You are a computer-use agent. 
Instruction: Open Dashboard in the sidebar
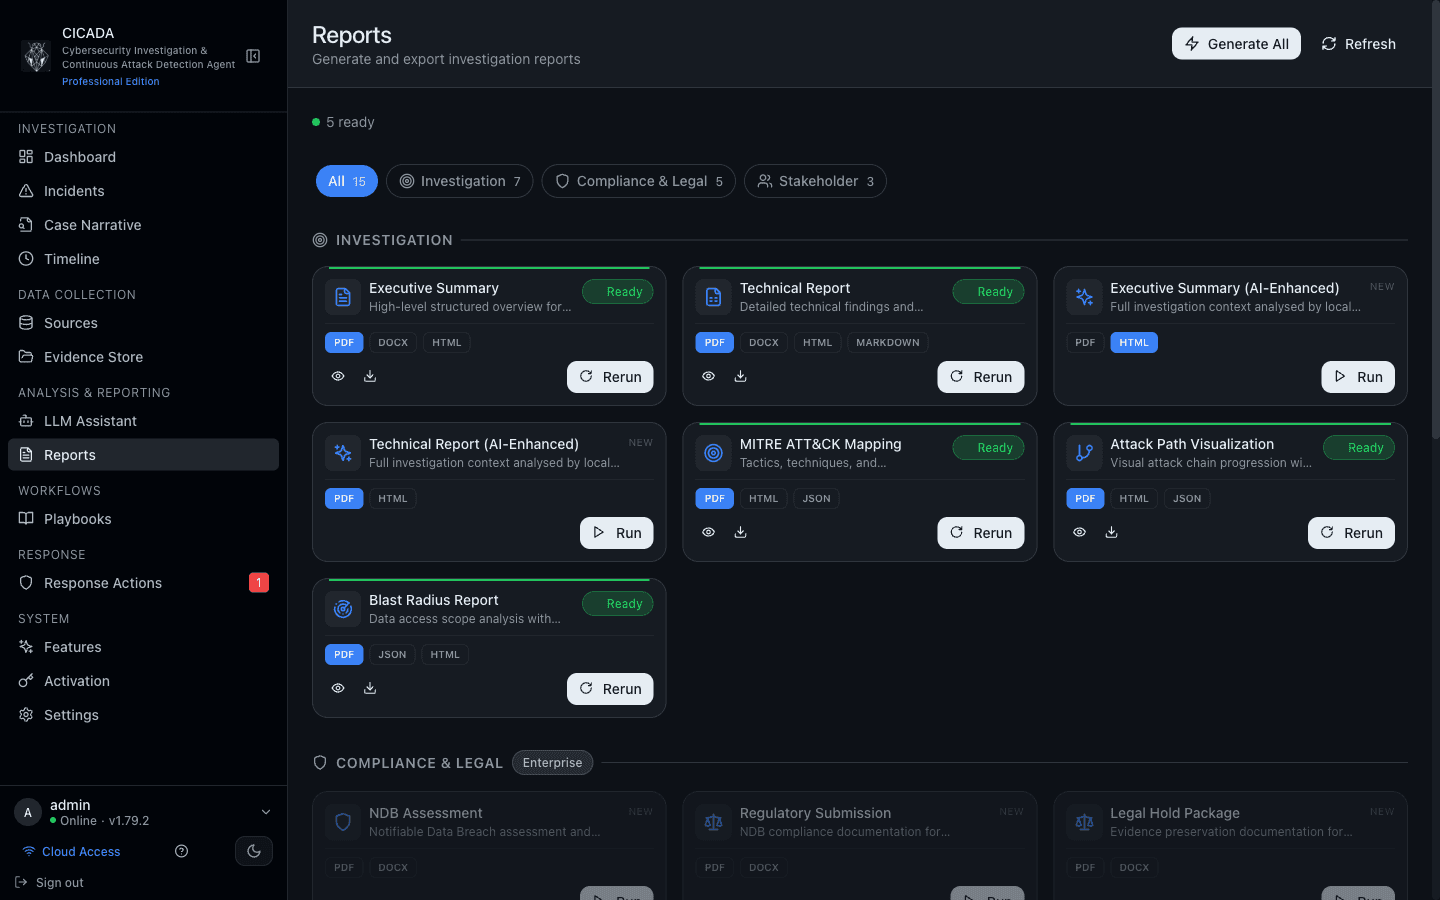click(x=143, y=157)
